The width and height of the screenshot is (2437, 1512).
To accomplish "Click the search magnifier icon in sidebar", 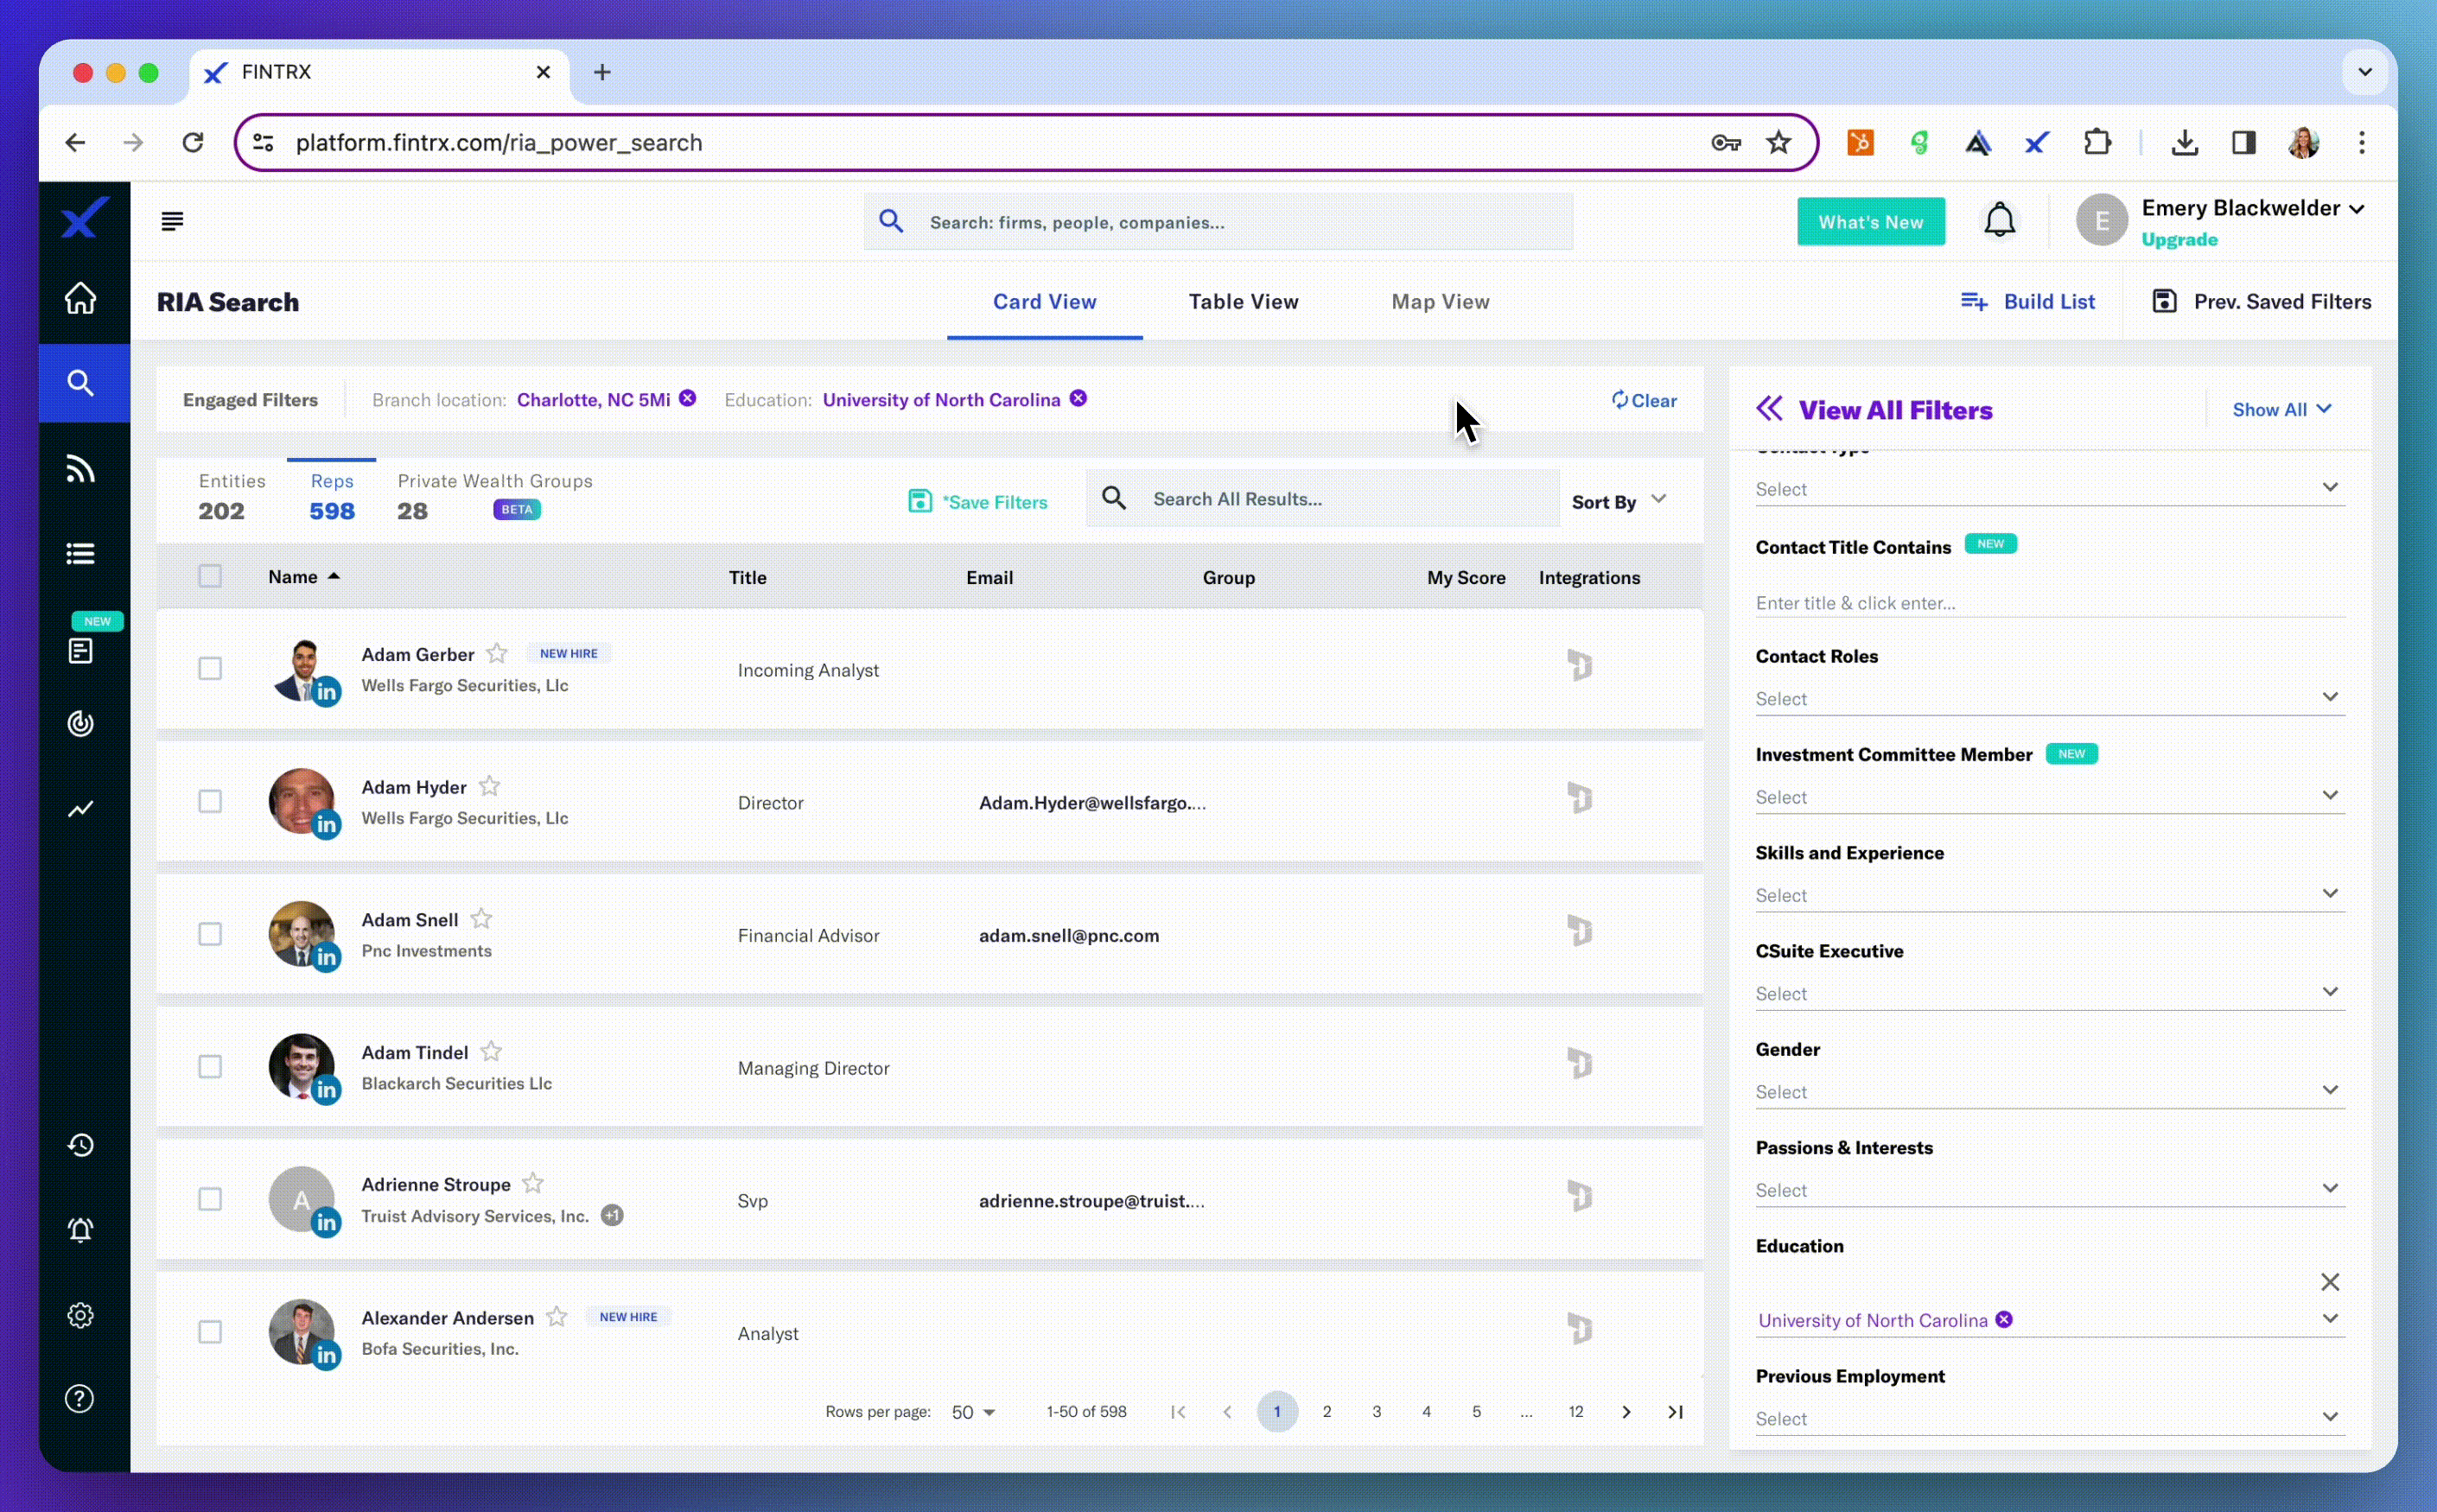I will 80,382.
